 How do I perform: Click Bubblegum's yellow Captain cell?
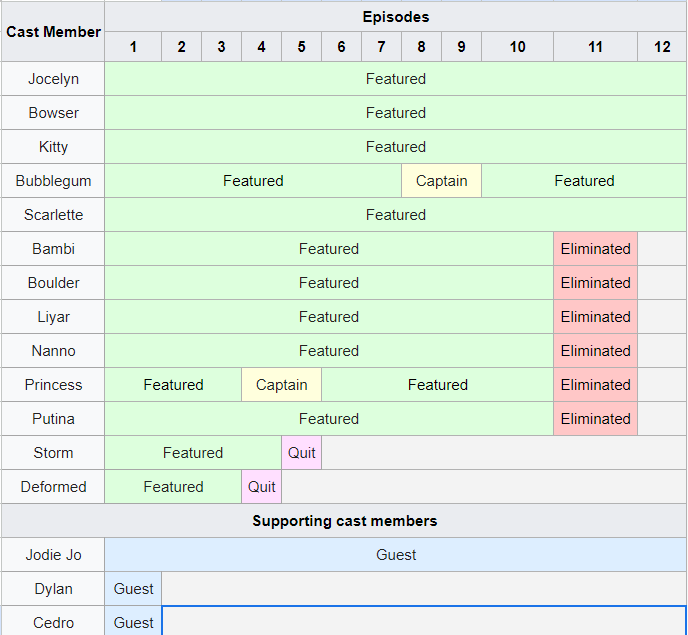(x=441, y=181)
